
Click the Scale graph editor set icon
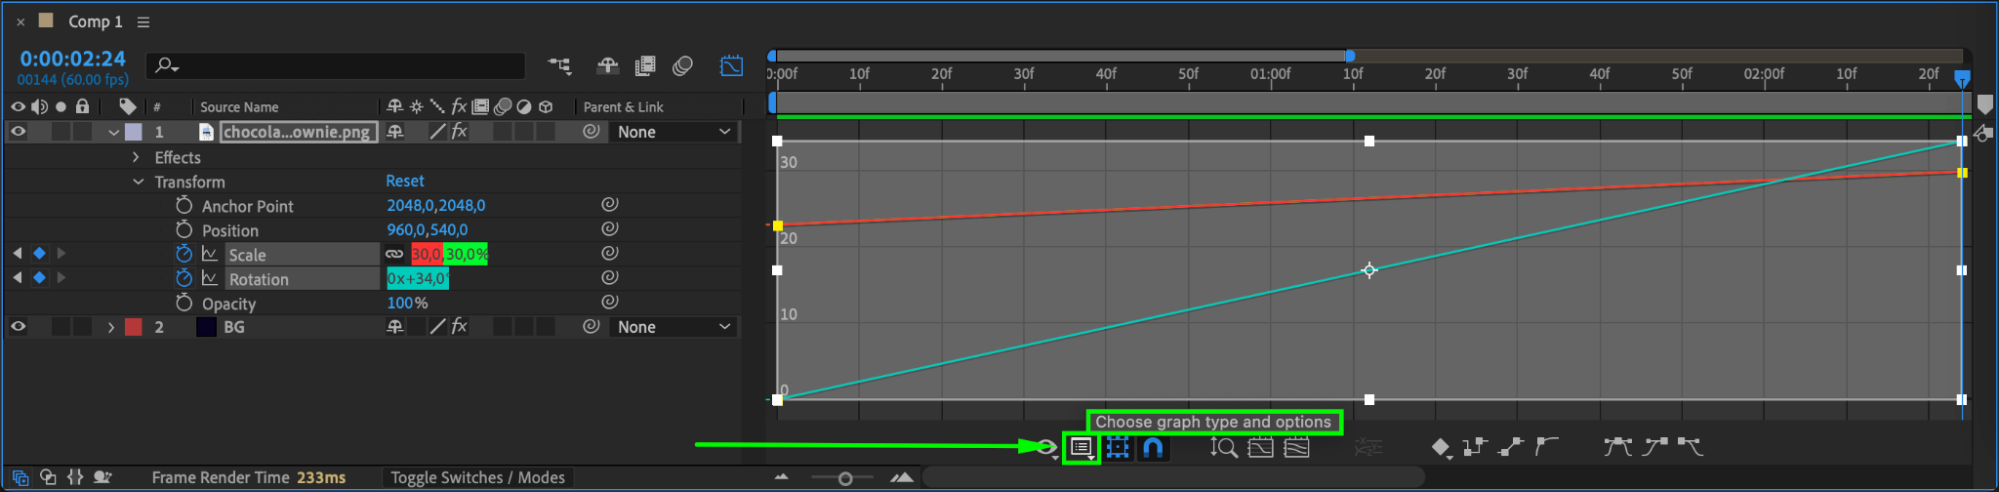pyautogui.click(x=210, y=254)
